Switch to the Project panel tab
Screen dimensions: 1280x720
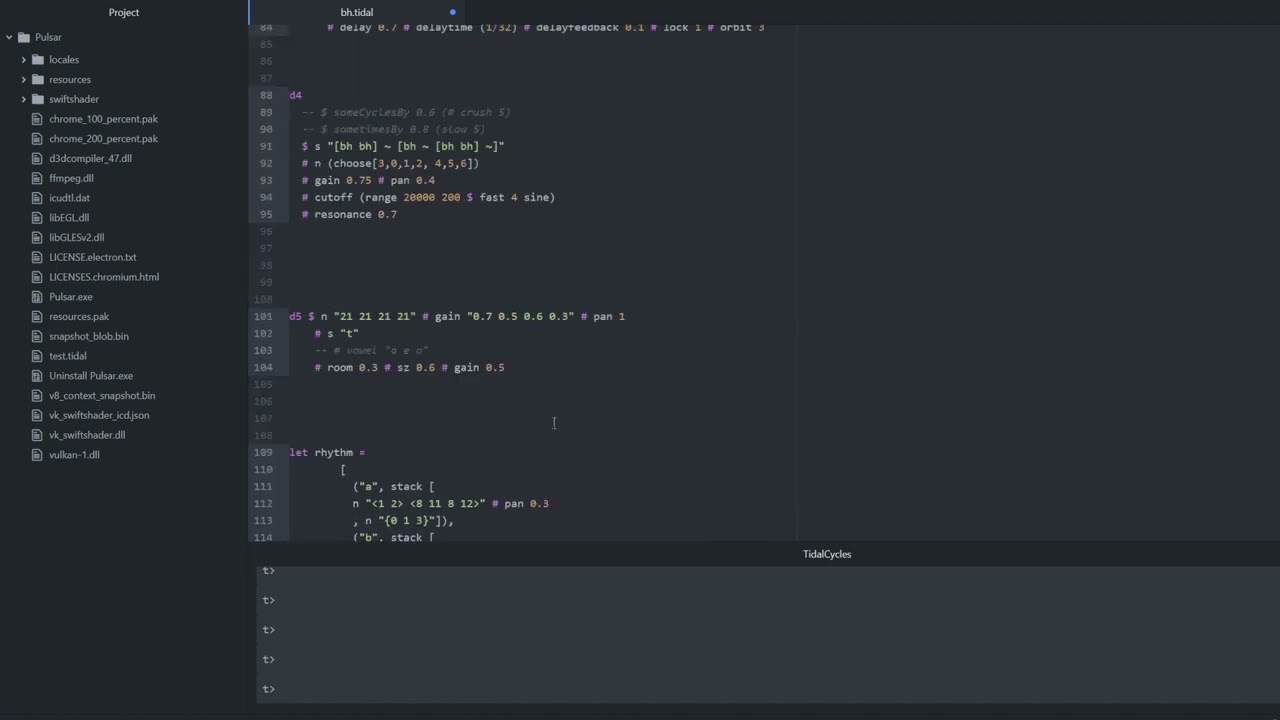(x=124, y=12)
